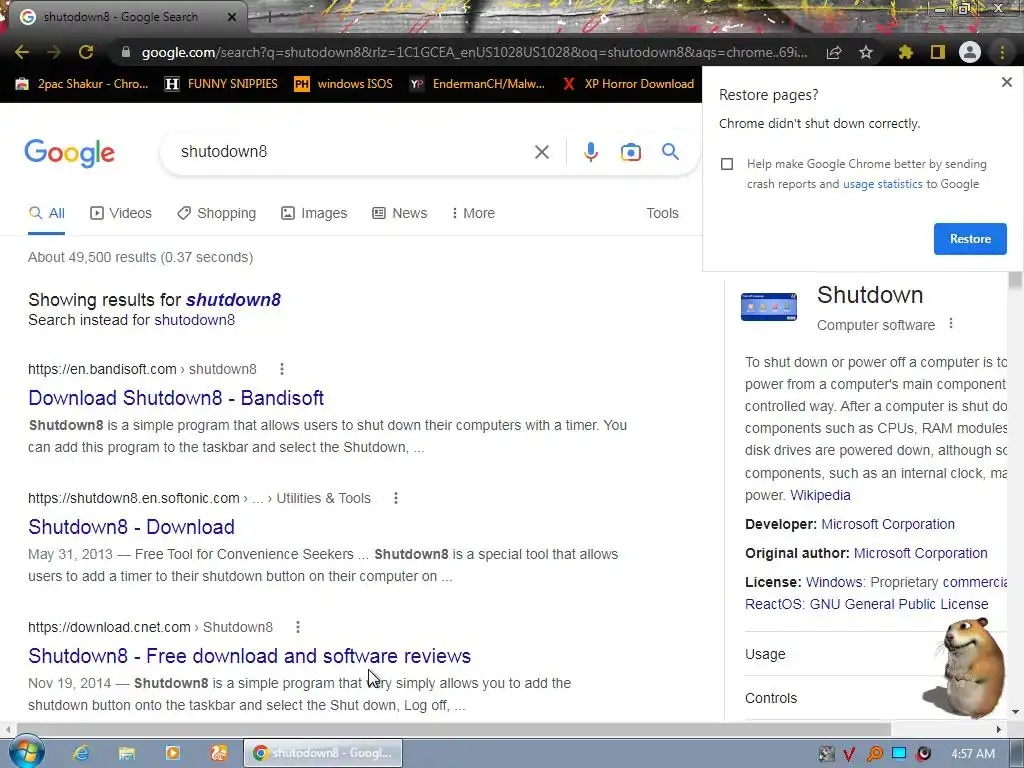Open the EndermanCH/Malw... bookmark
The height and width of the screenshot is (768, 1024).
(477, 84)
